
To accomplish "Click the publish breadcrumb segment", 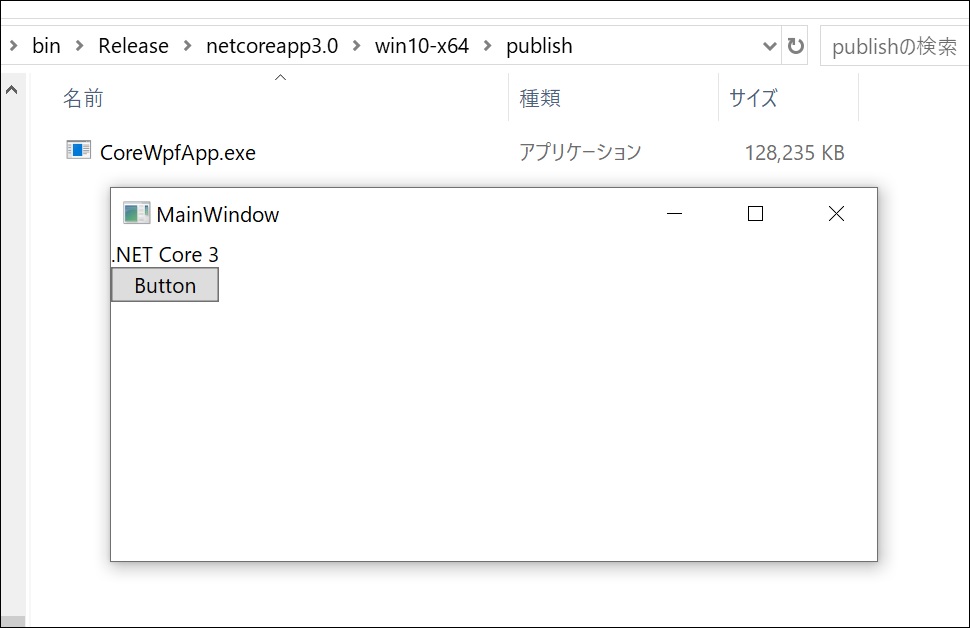I will (539, 46).
